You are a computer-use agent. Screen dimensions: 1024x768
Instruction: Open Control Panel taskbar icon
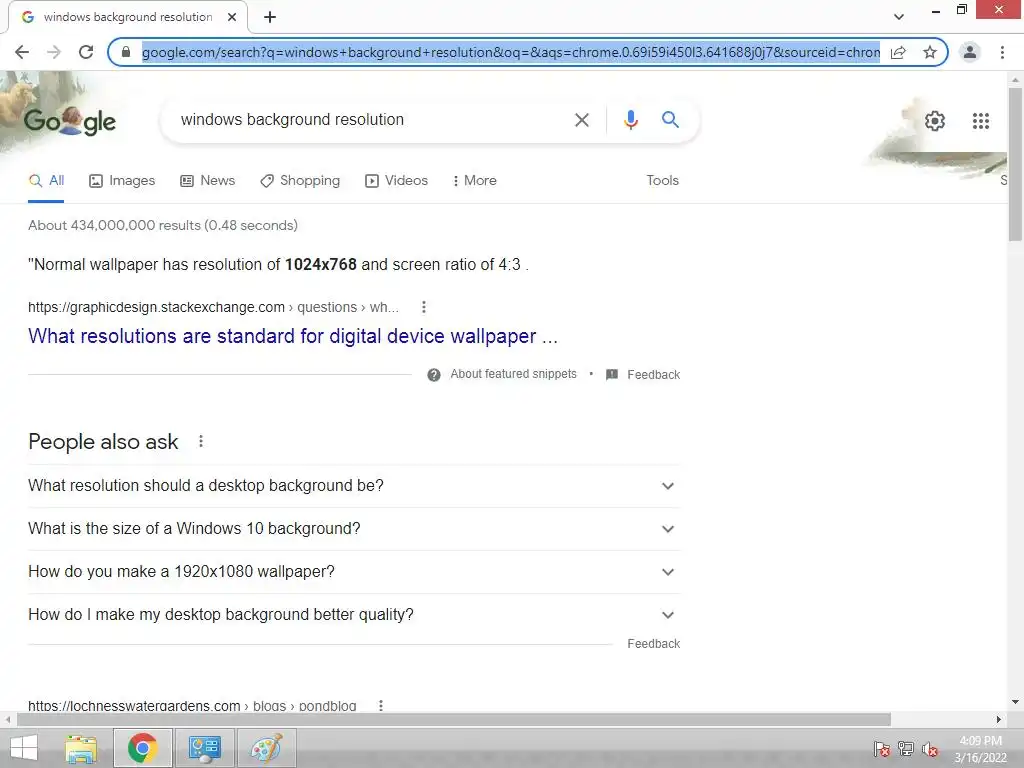point(204,748)
